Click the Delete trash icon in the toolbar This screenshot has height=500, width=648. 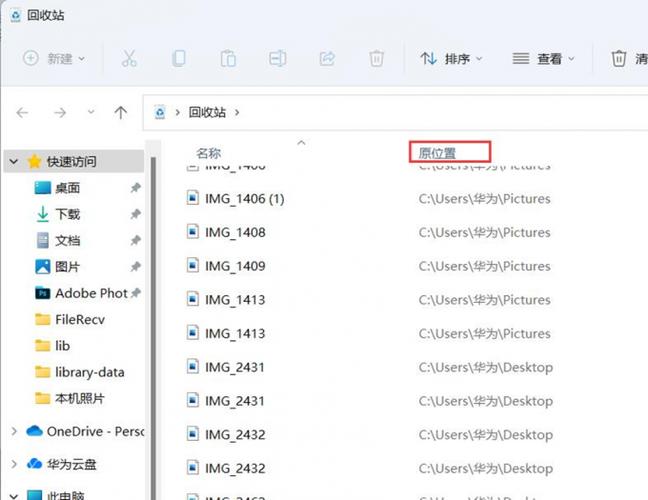376,59
